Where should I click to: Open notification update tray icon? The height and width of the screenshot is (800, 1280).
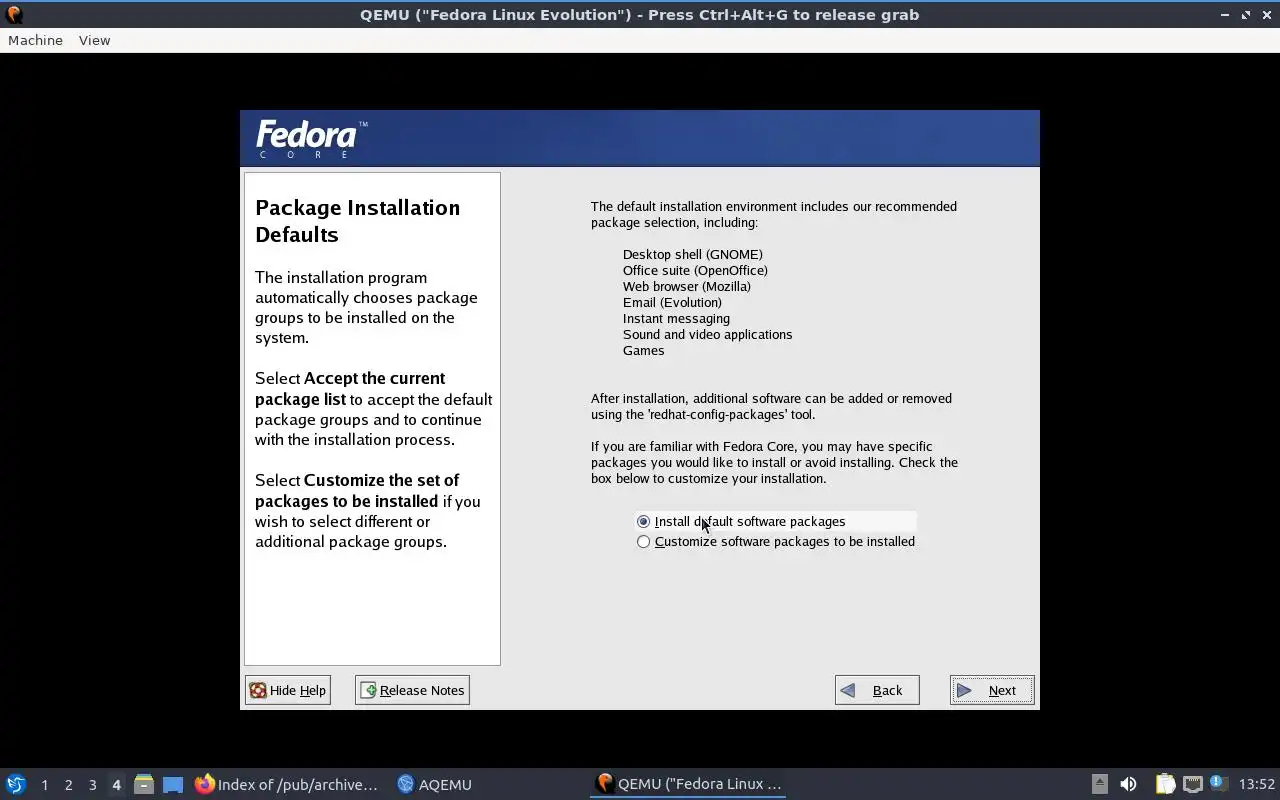[1217, 783]
